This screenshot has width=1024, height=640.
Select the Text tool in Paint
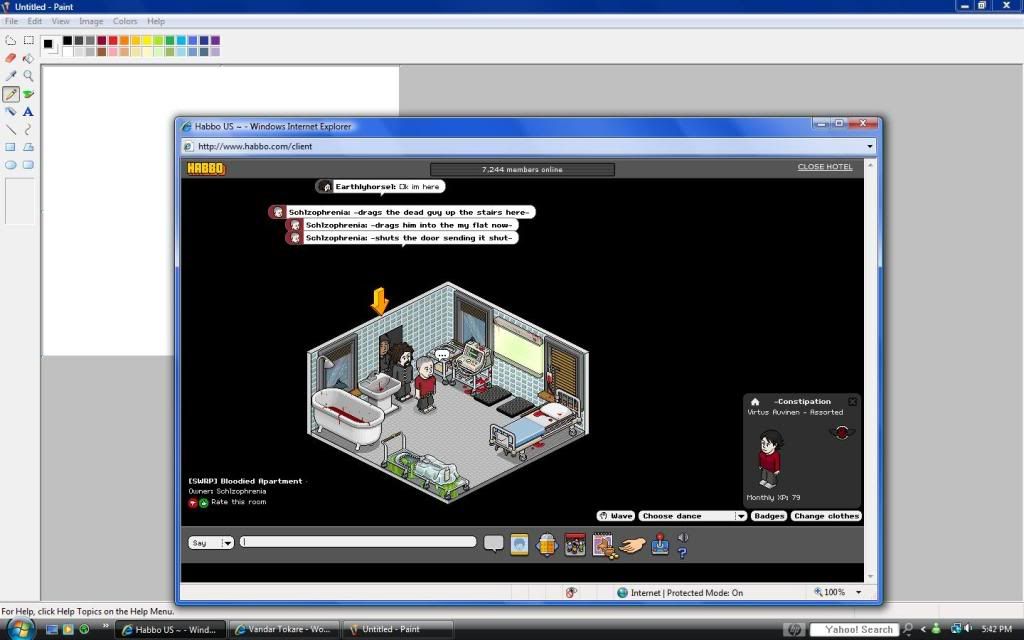pos(28,112)
